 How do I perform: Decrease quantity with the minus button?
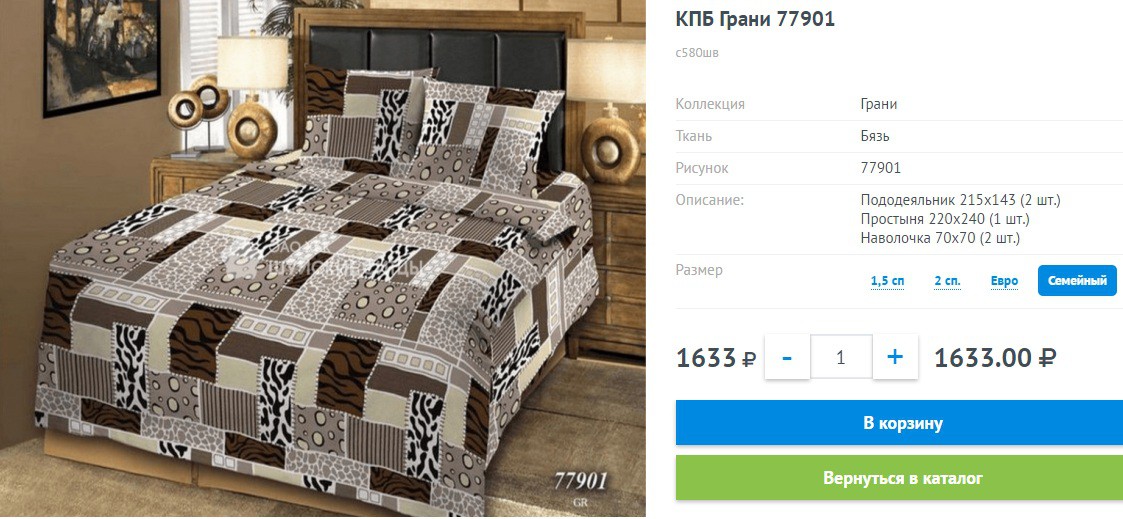point(787,356)
